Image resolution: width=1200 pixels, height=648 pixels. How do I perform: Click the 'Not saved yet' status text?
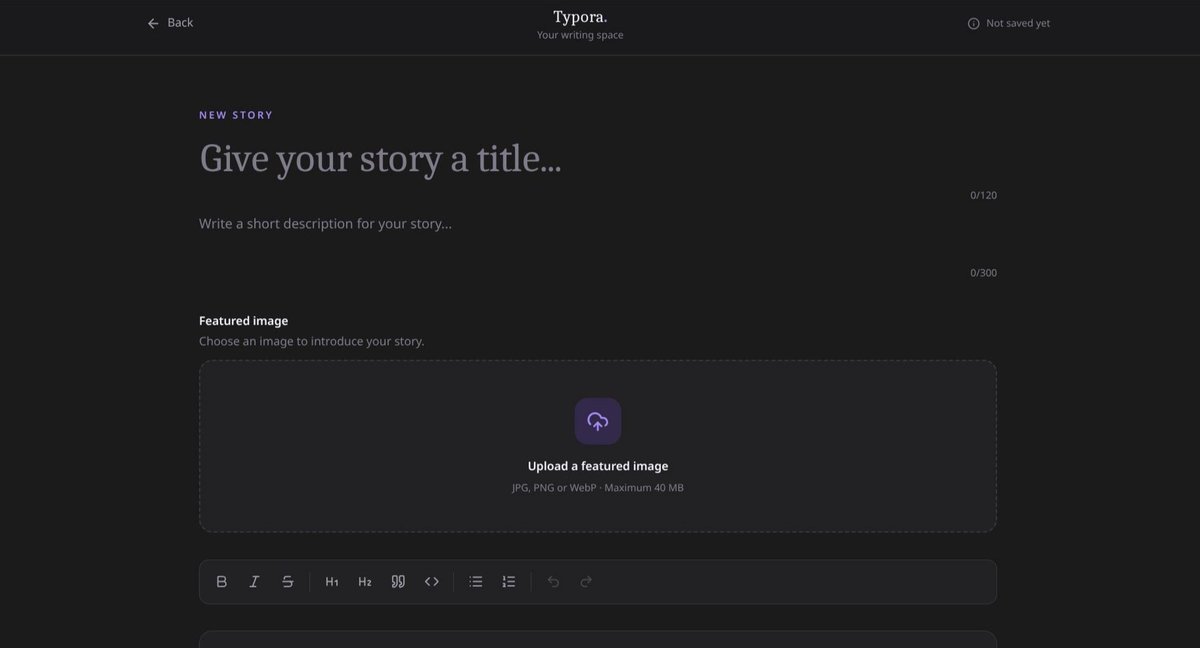click(x=1018, y=24)
